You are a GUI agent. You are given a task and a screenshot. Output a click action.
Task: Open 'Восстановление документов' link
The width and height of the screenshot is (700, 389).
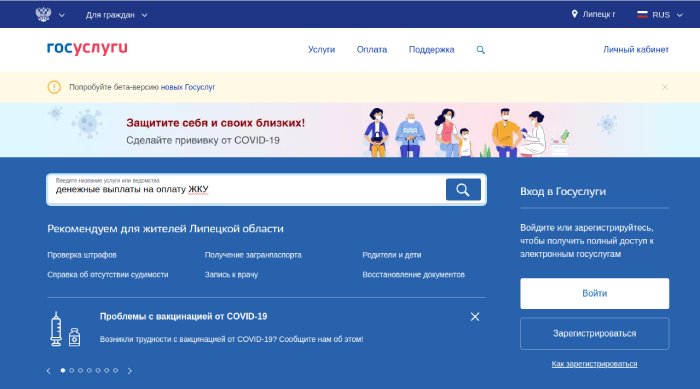coord(413,275)
